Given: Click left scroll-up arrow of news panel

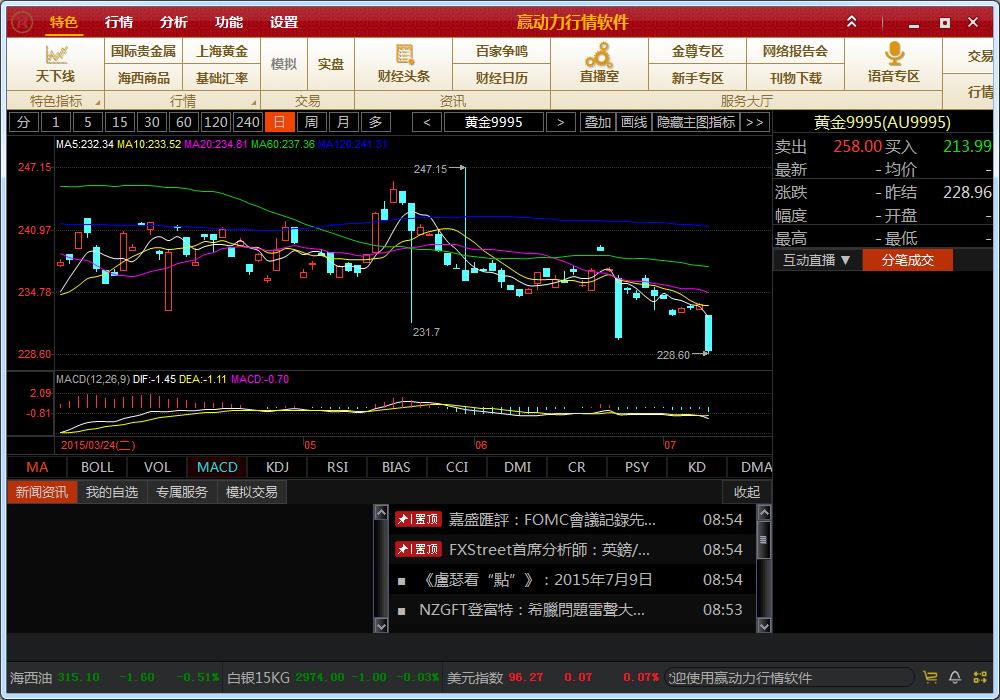Looking at the screenshot, I should (381, 513).
